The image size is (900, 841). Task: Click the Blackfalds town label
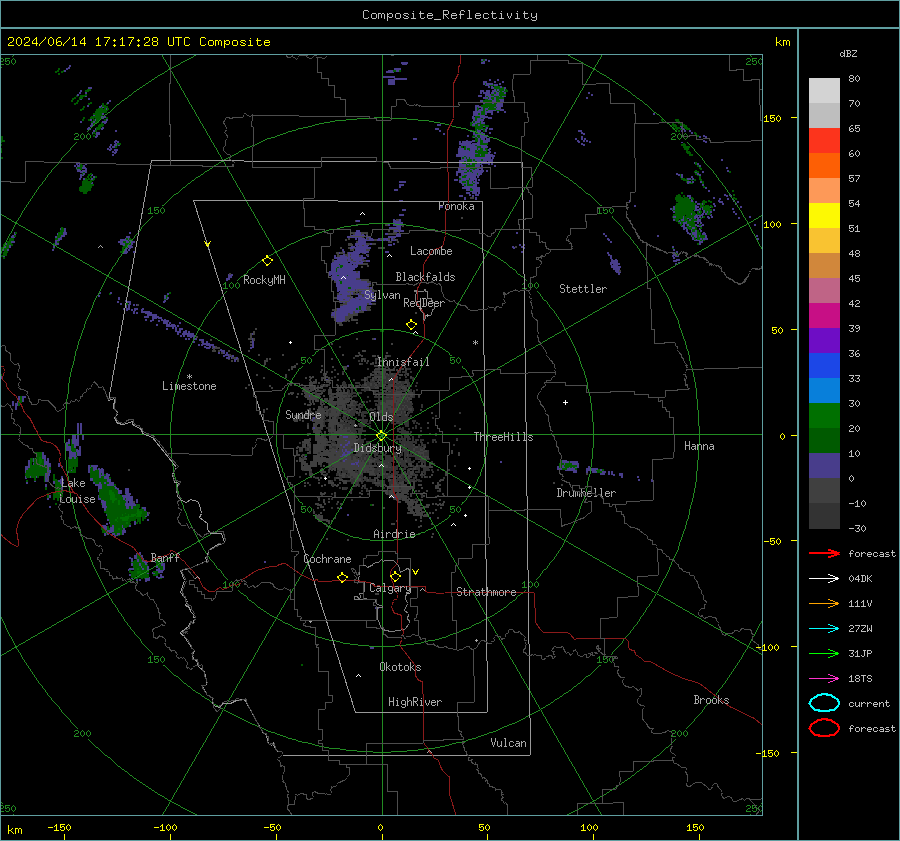[425, 277]
